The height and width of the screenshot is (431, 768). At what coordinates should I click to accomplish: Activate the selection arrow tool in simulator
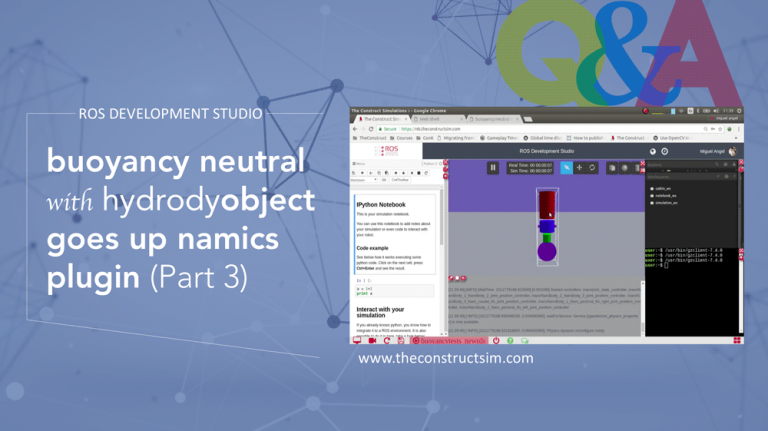(x=566, y=168)
